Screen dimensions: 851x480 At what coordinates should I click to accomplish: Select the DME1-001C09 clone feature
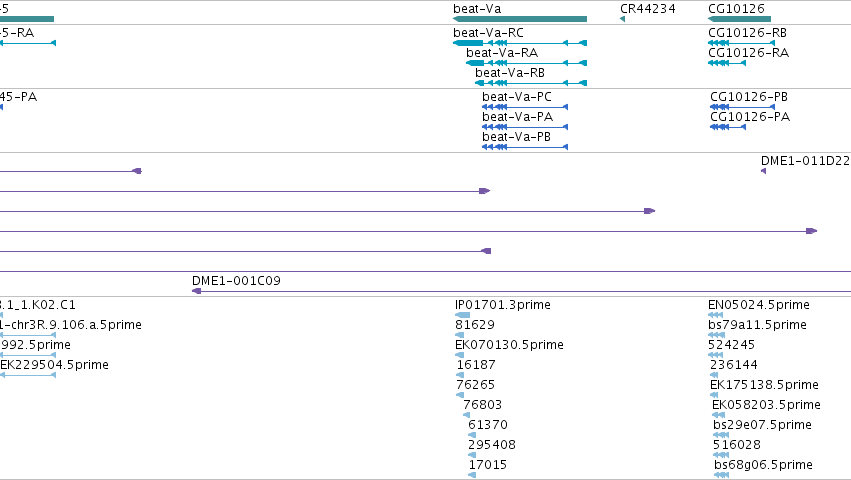click(x=521, y=291)
